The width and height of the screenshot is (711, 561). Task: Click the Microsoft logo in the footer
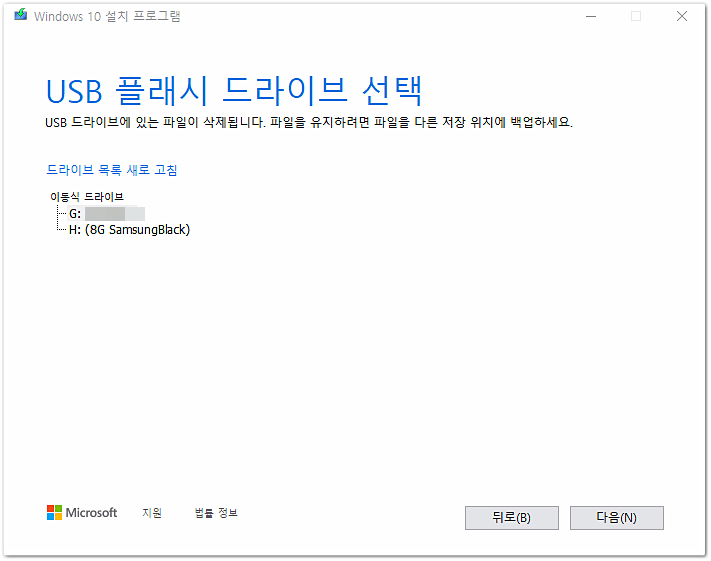(x=82, y=512)
